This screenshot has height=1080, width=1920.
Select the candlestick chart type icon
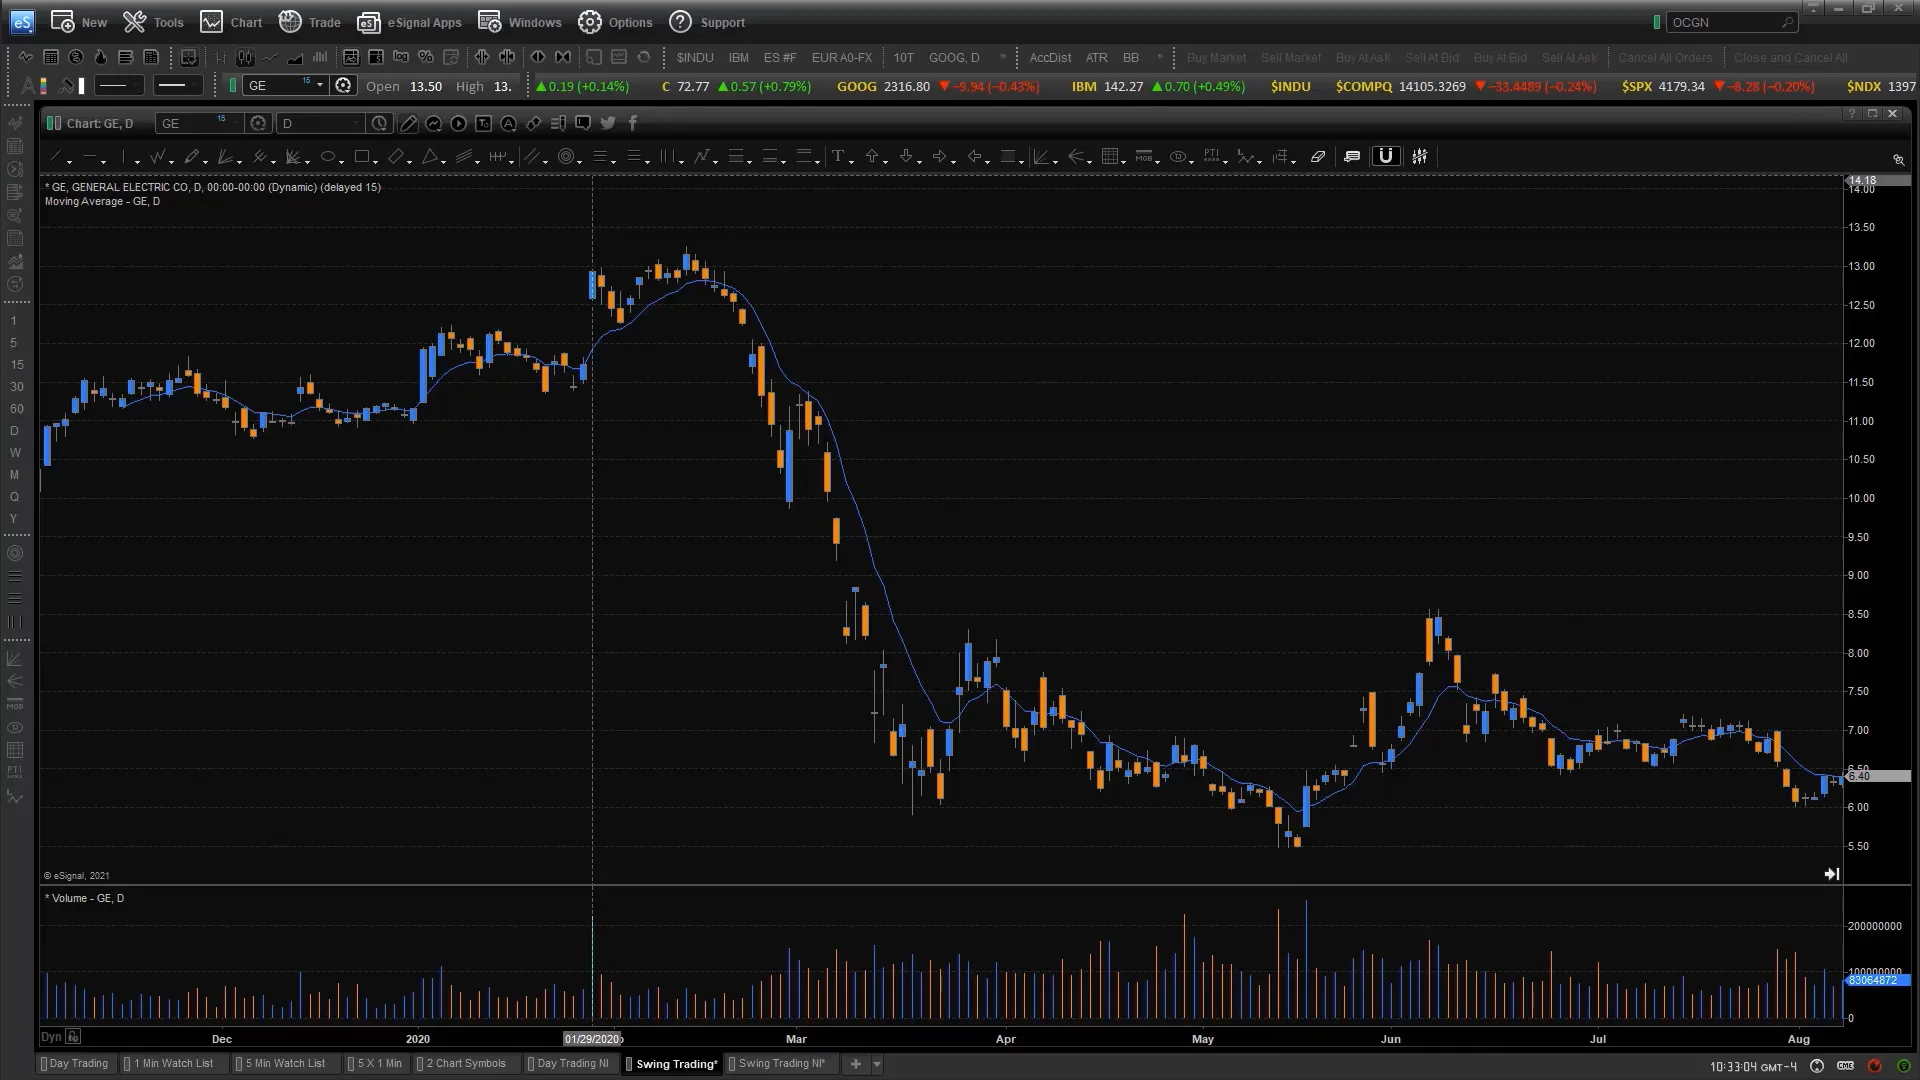click(244, 57)
